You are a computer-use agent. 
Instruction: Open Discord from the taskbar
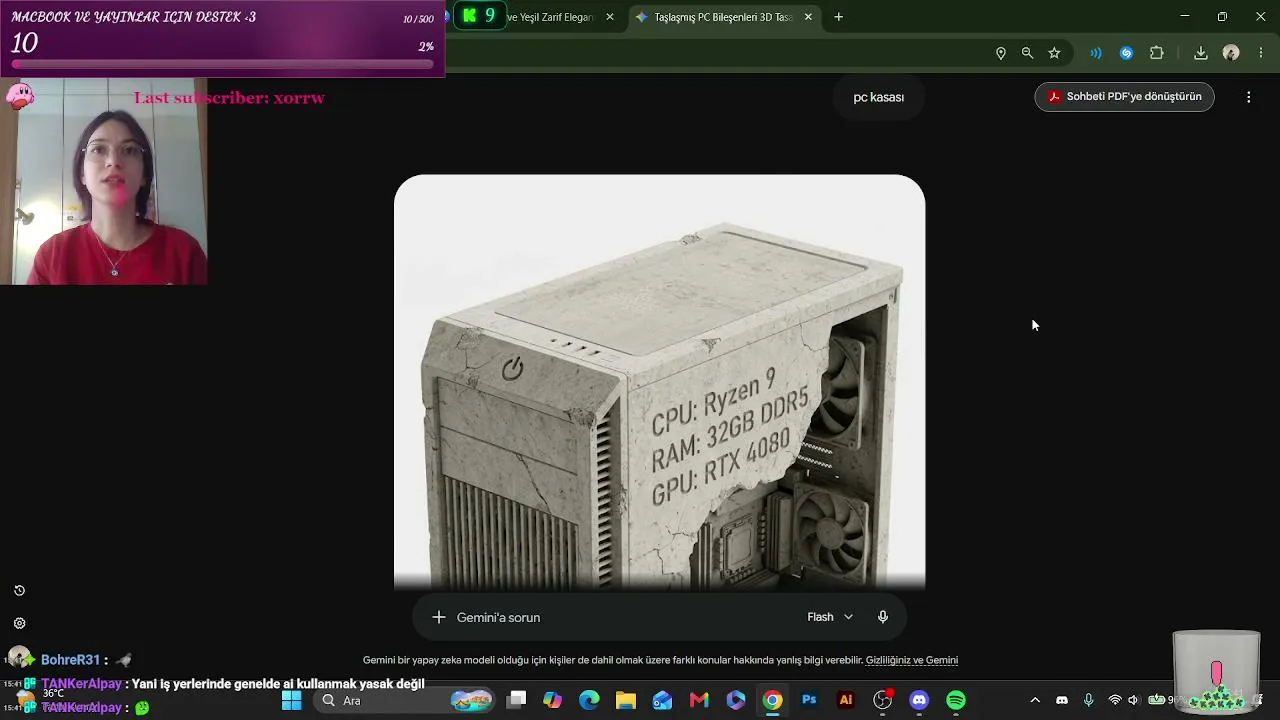(x=919, y=700)
